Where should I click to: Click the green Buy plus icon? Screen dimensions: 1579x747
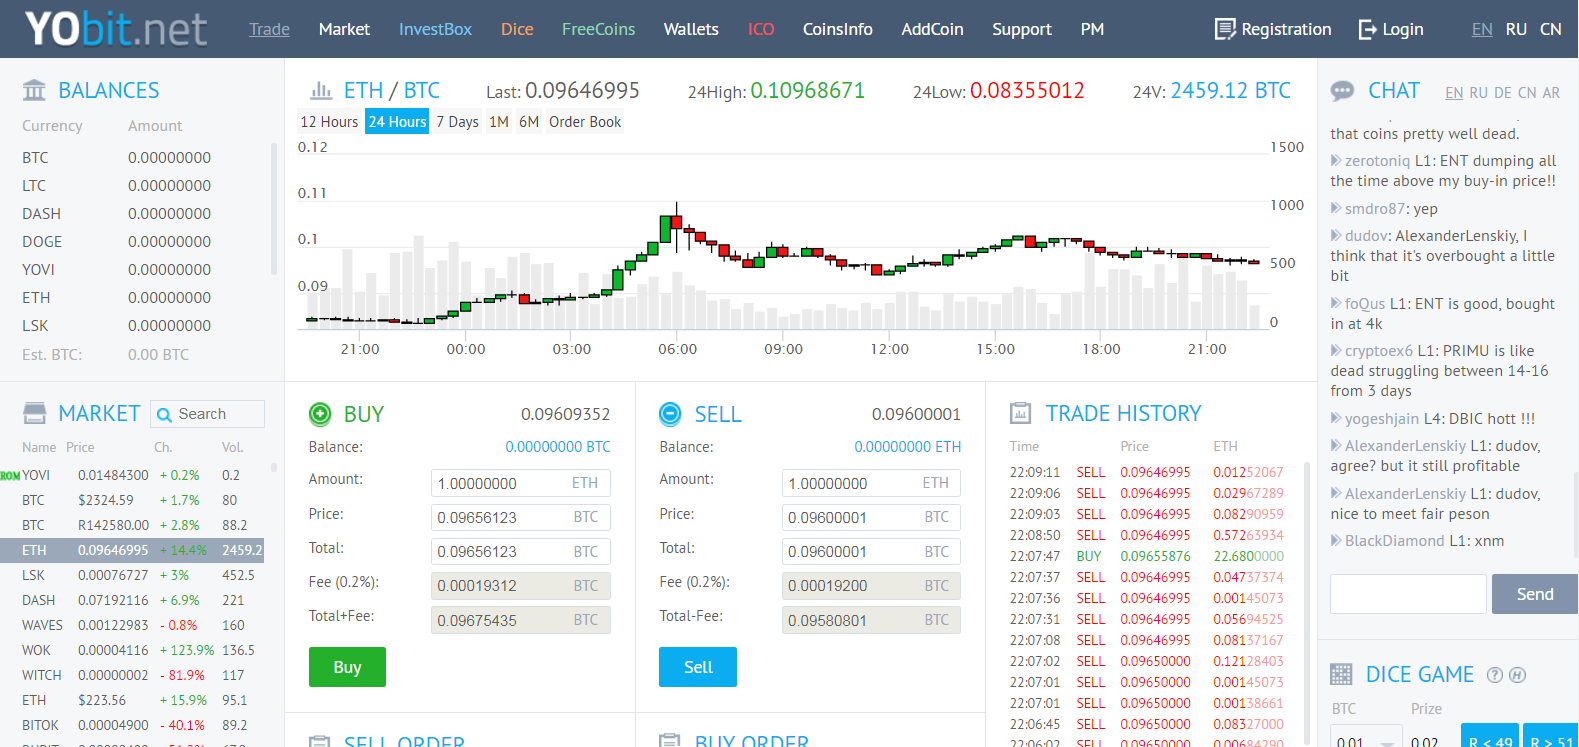(x=320, y=414)
